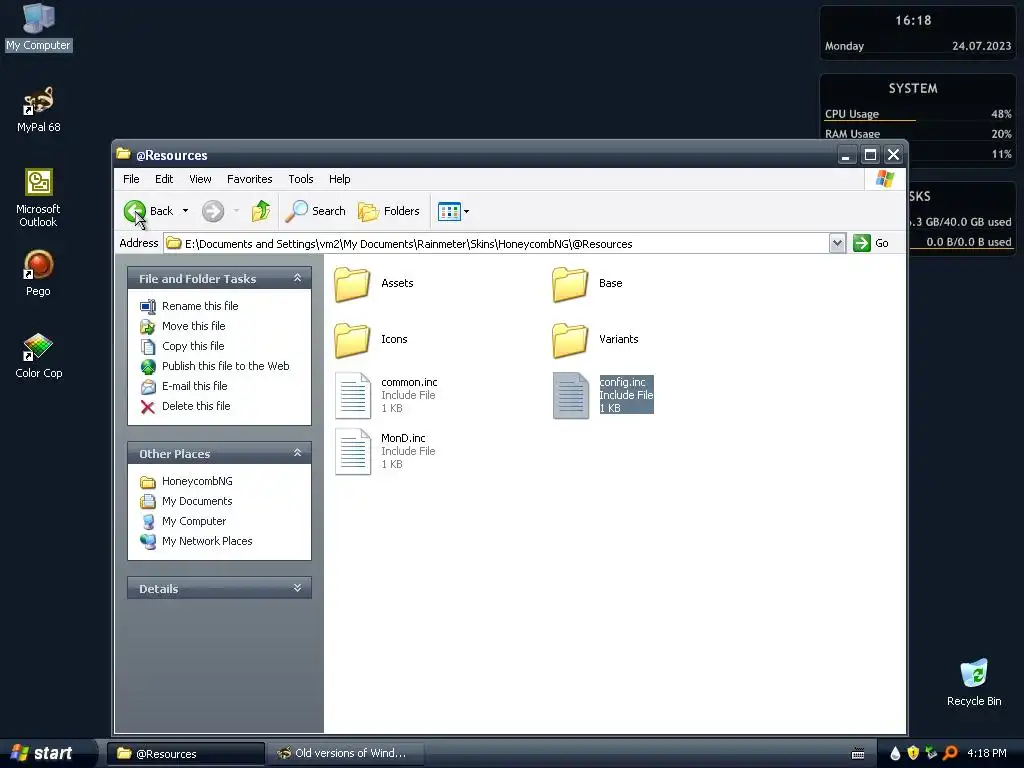Click the 4:18 PM taskbar clock

pos(987,754)
